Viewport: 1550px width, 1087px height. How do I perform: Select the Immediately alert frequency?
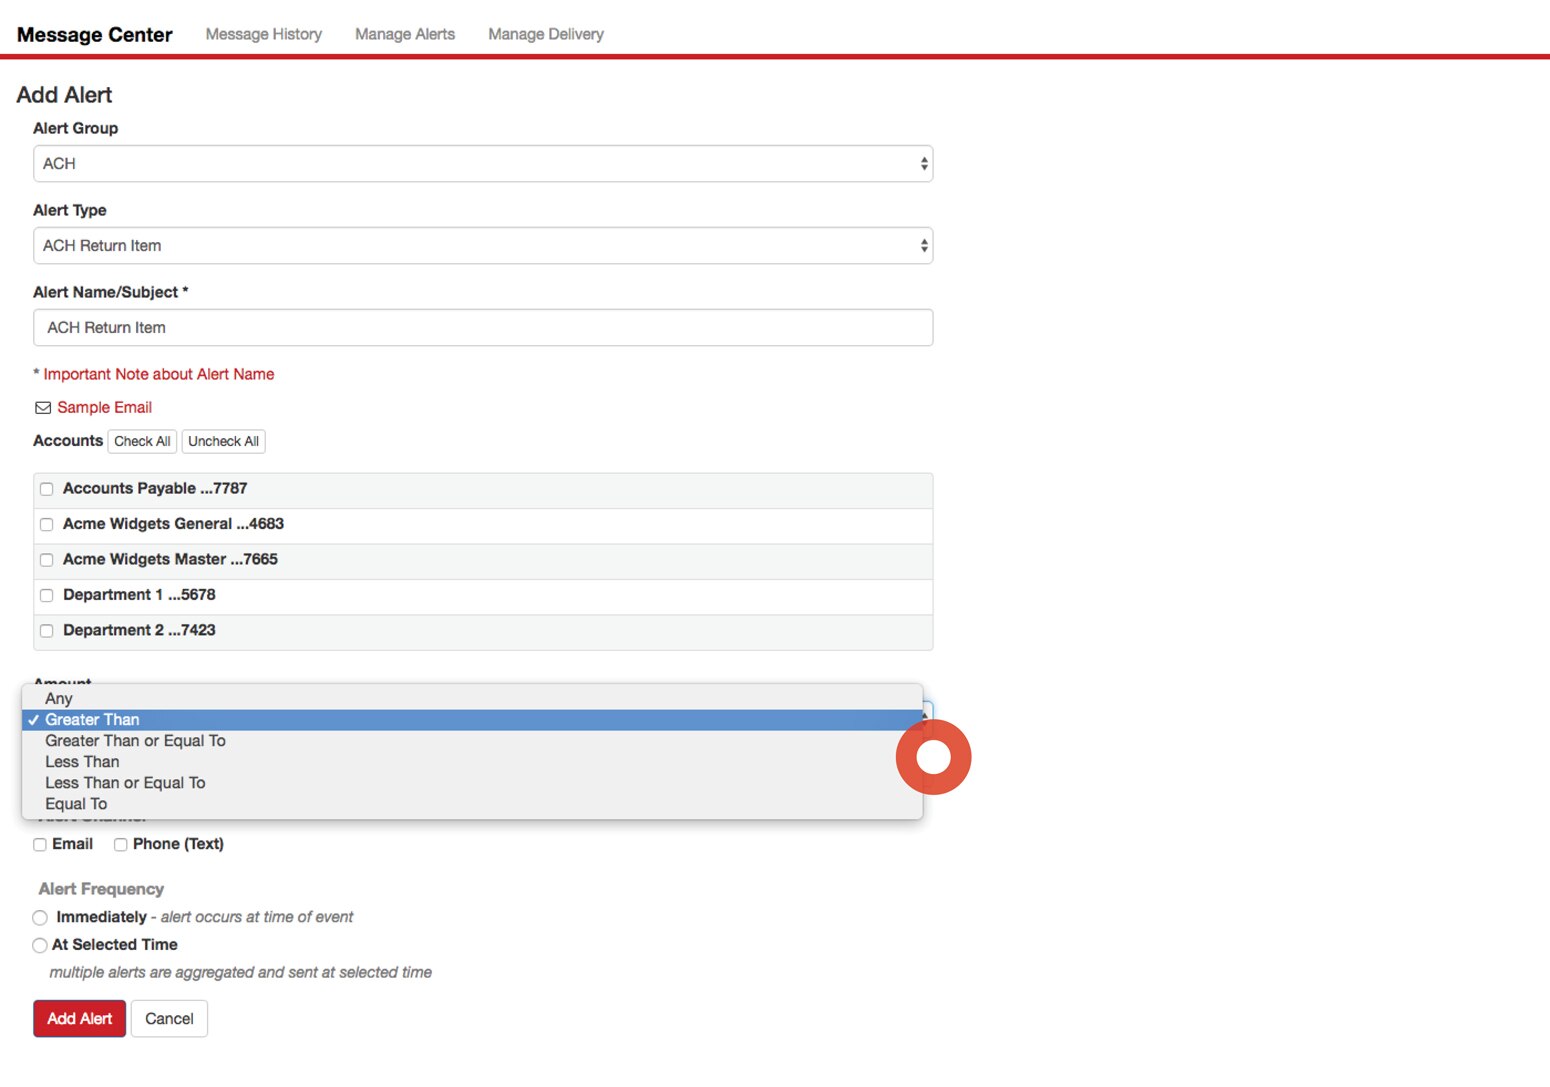coord(40,917)
